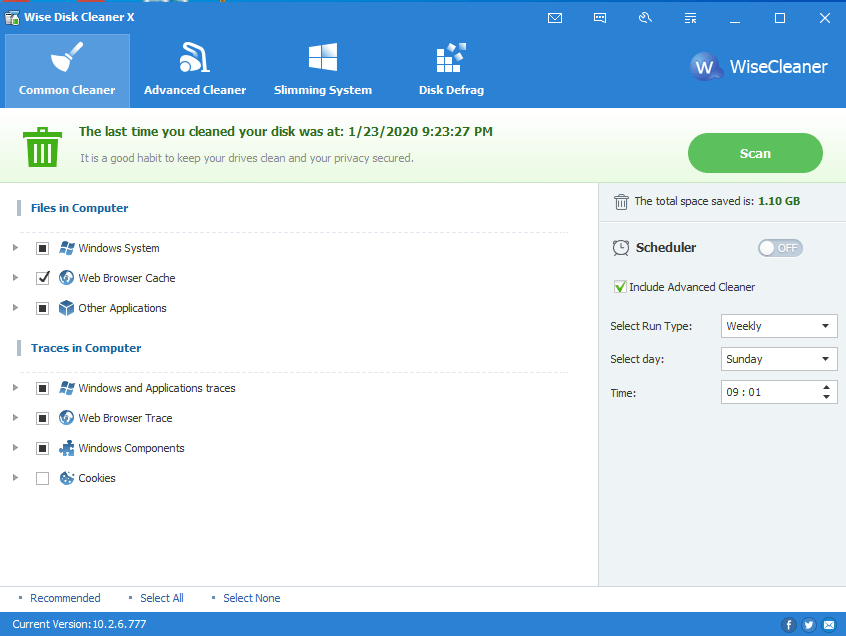Click the green trash can icon
The height and width of the screenshot is (636, 846).
[x=42, y=147]
